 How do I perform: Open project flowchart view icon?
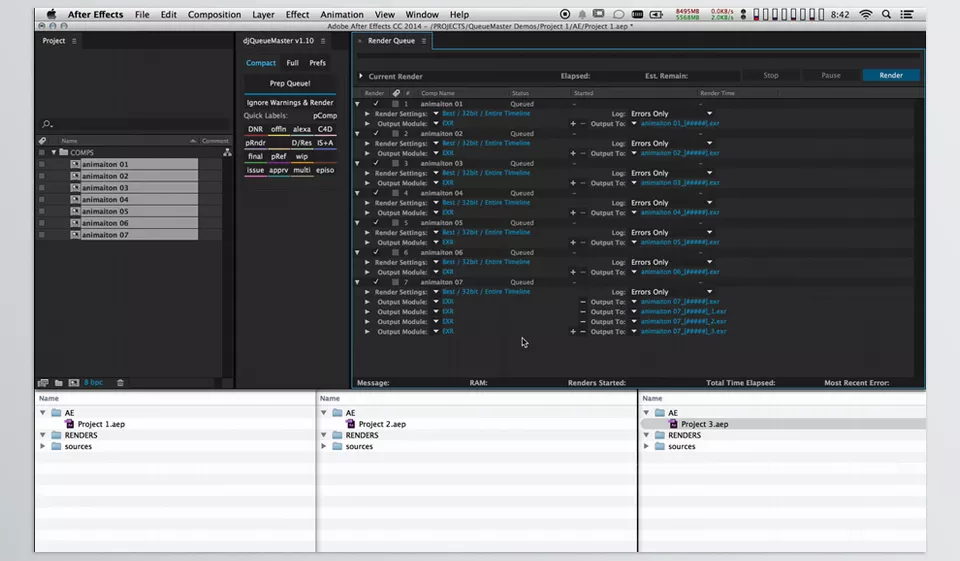click(x=227, y=152)
